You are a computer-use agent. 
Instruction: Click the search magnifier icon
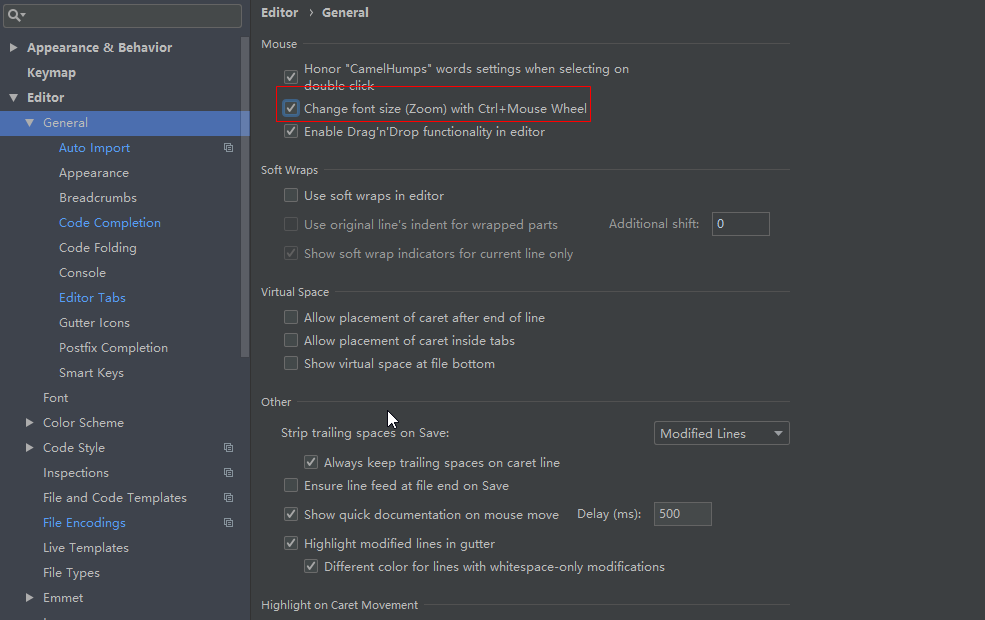tap(15, 15)
